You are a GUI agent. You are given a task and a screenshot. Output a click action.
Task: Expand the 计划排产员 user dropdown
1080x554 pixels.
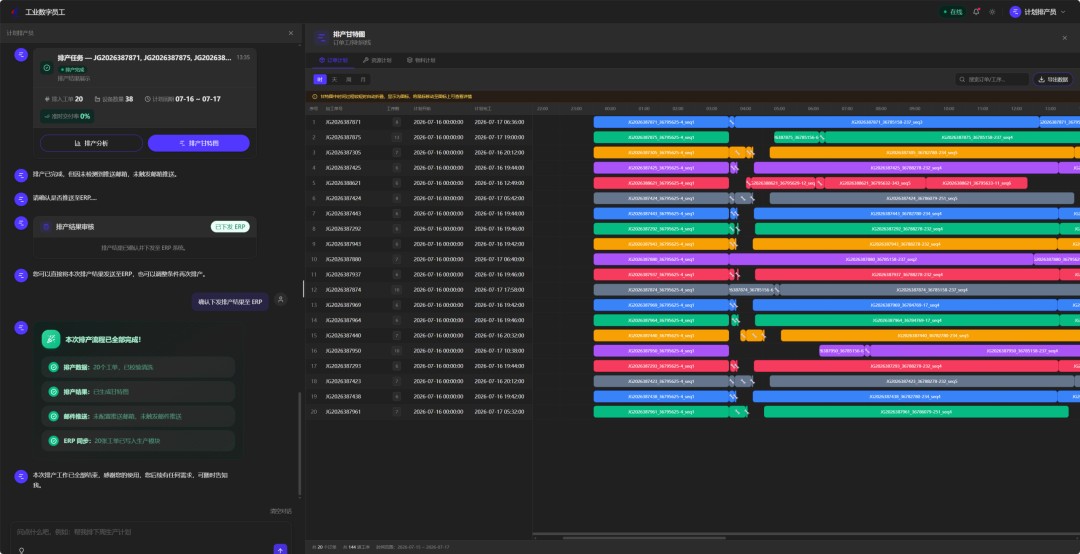pyautogui.click(x=1063, y=12)
